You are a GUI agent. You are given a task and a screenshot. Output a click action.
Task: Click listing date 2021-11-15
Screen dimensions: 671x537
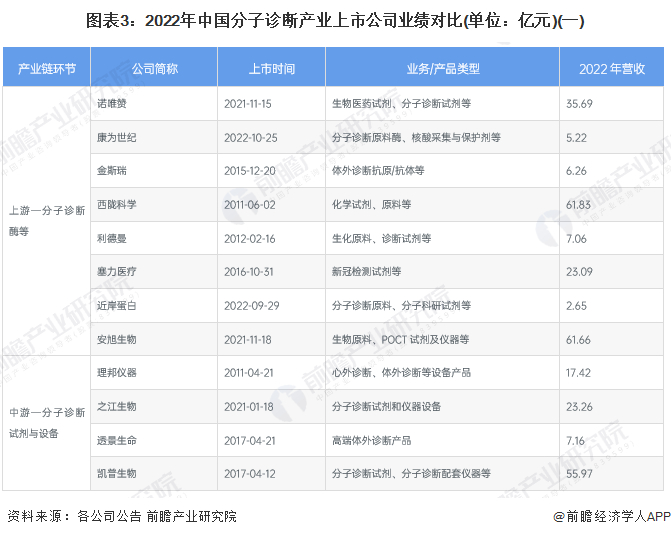click(x=248, y=104)
